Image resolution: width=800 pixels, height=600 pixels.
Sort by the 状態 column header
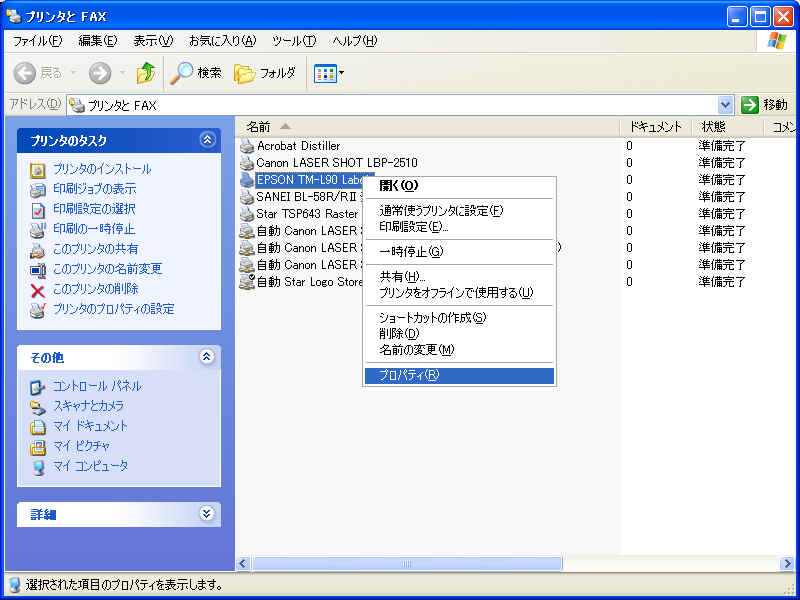tap(727, 127)
